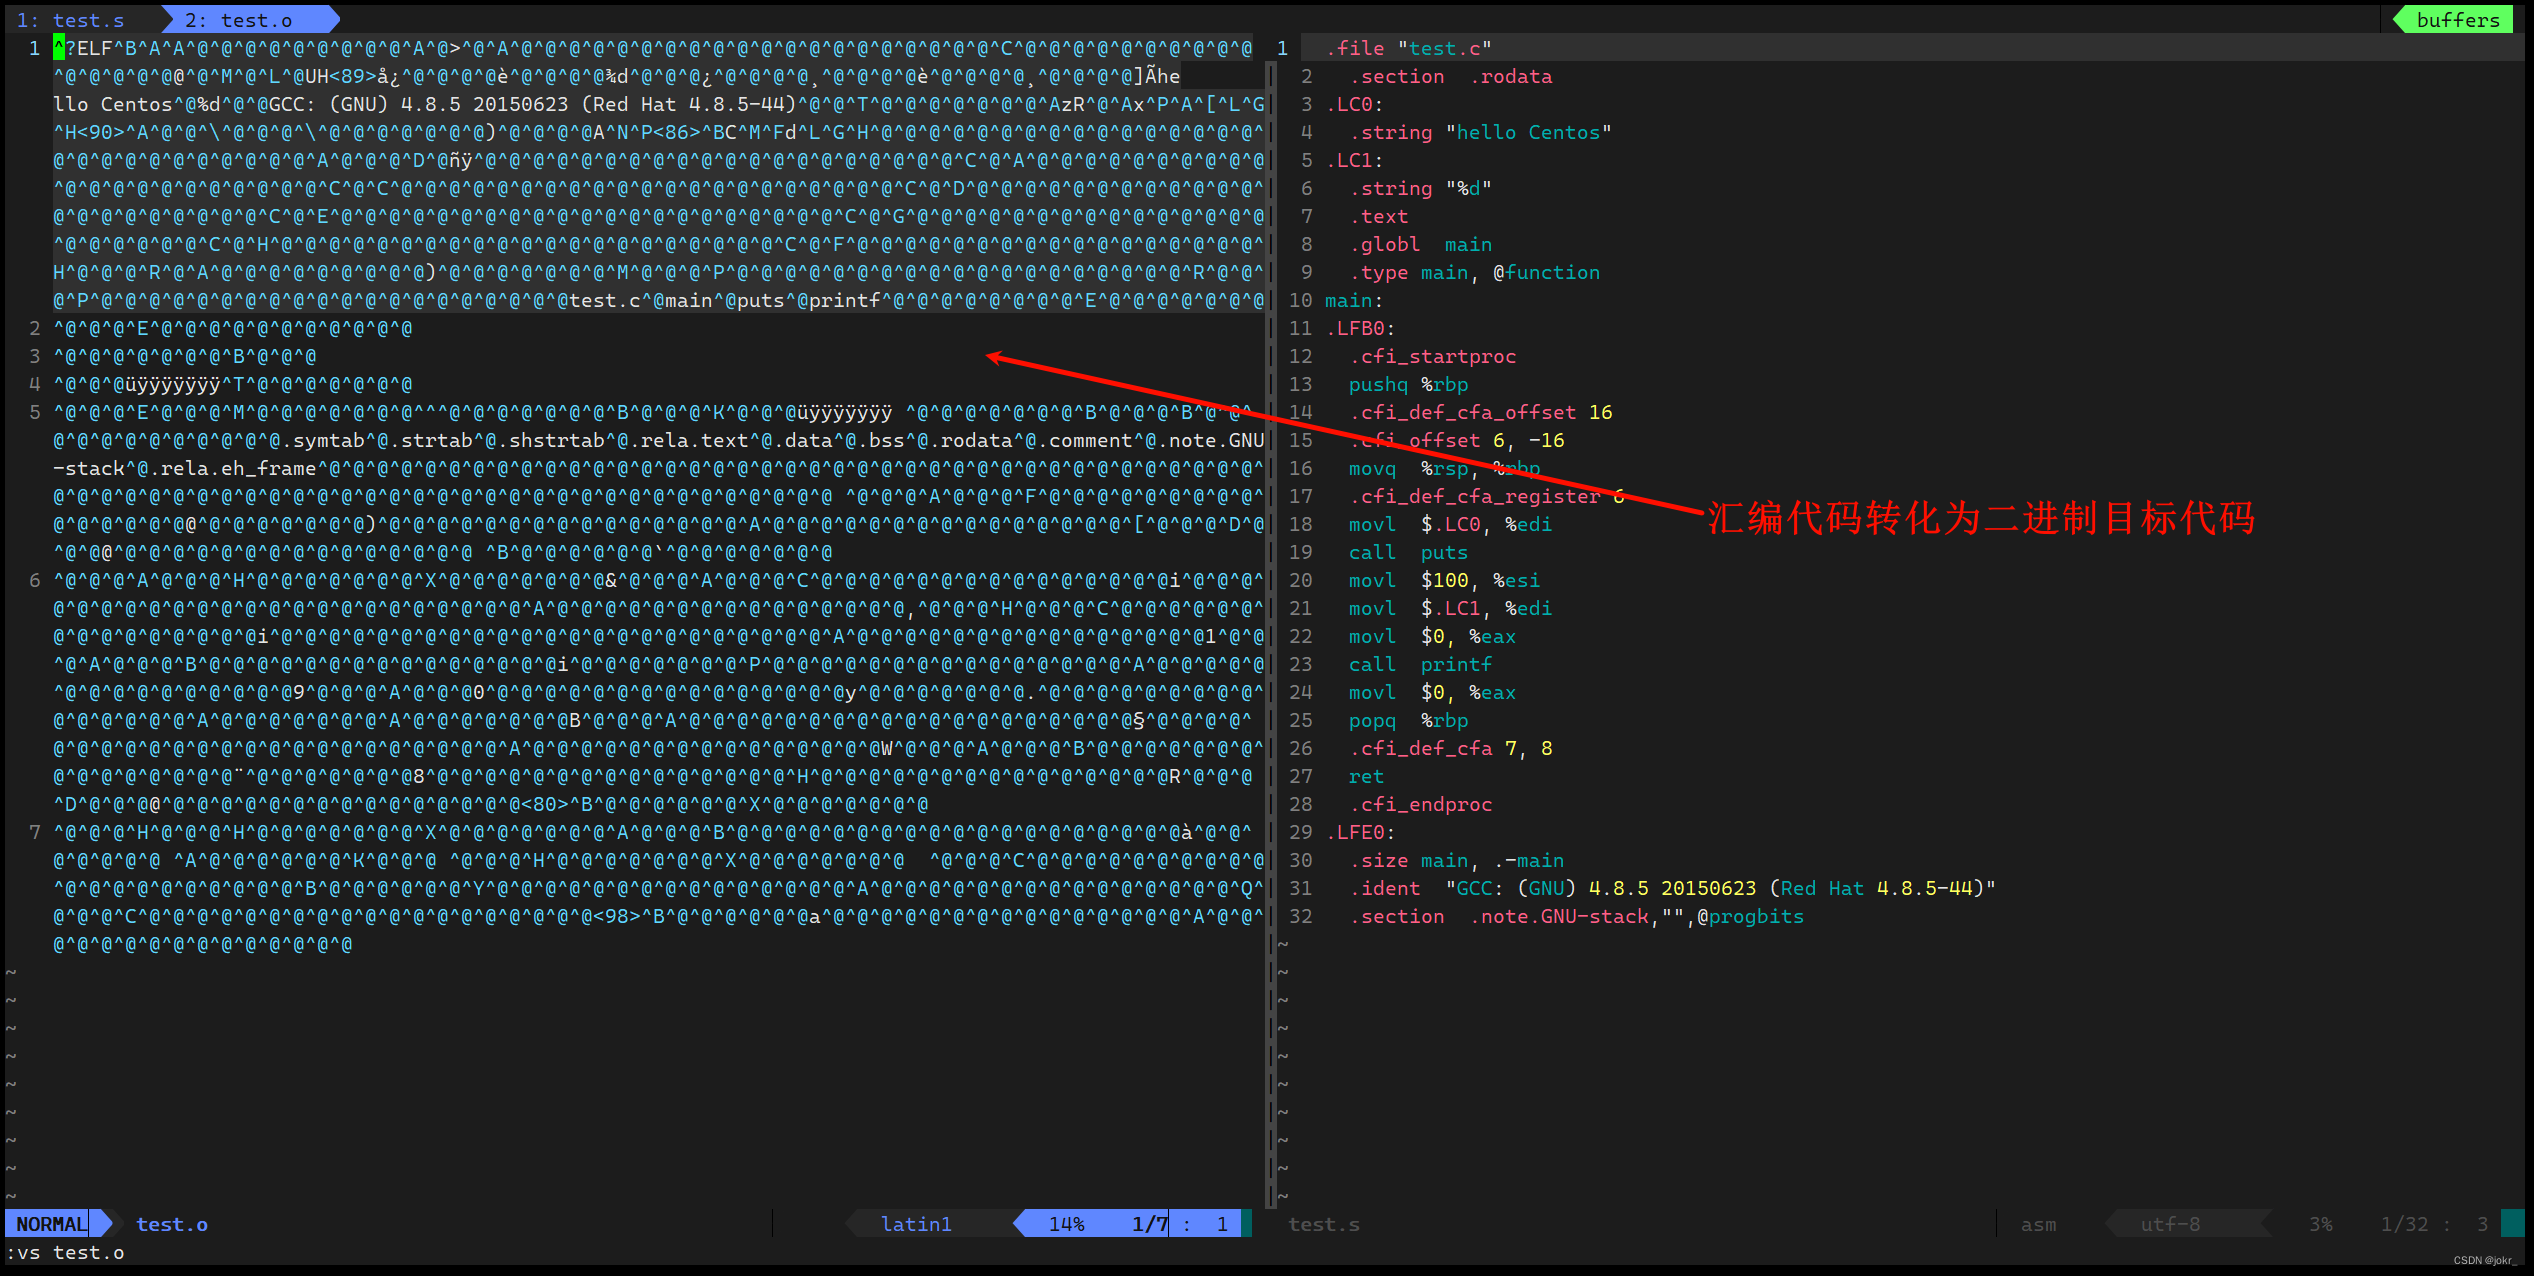Click the movl $.LC1, %edi instruction

1450,608
